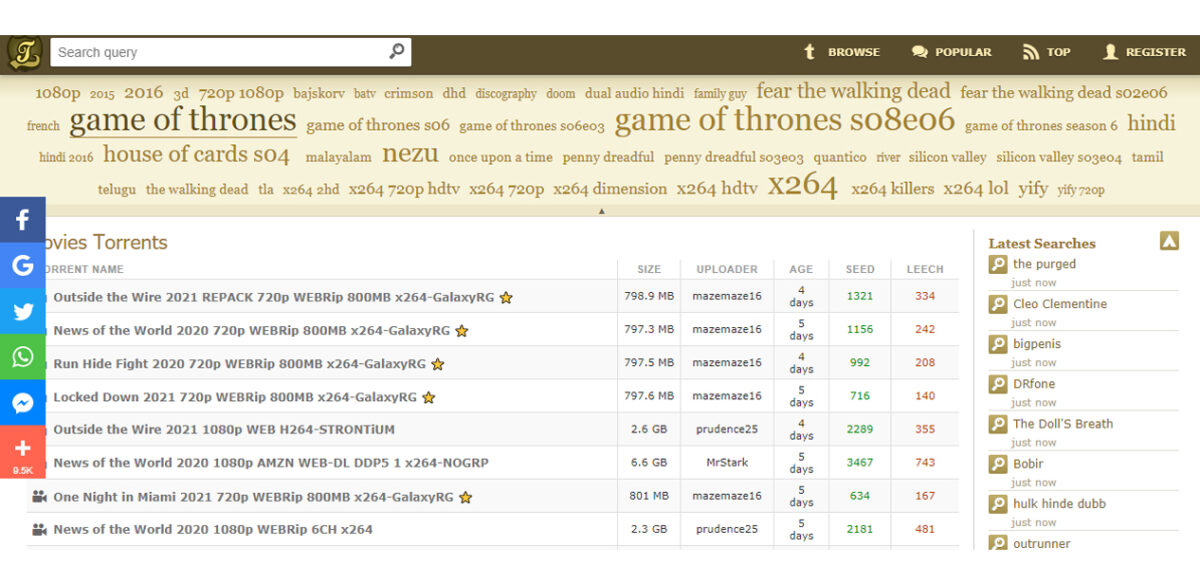This screenshot has width=1200, height=584.
Task: Sort by AGE column header
Action: [x=801, y=269]
